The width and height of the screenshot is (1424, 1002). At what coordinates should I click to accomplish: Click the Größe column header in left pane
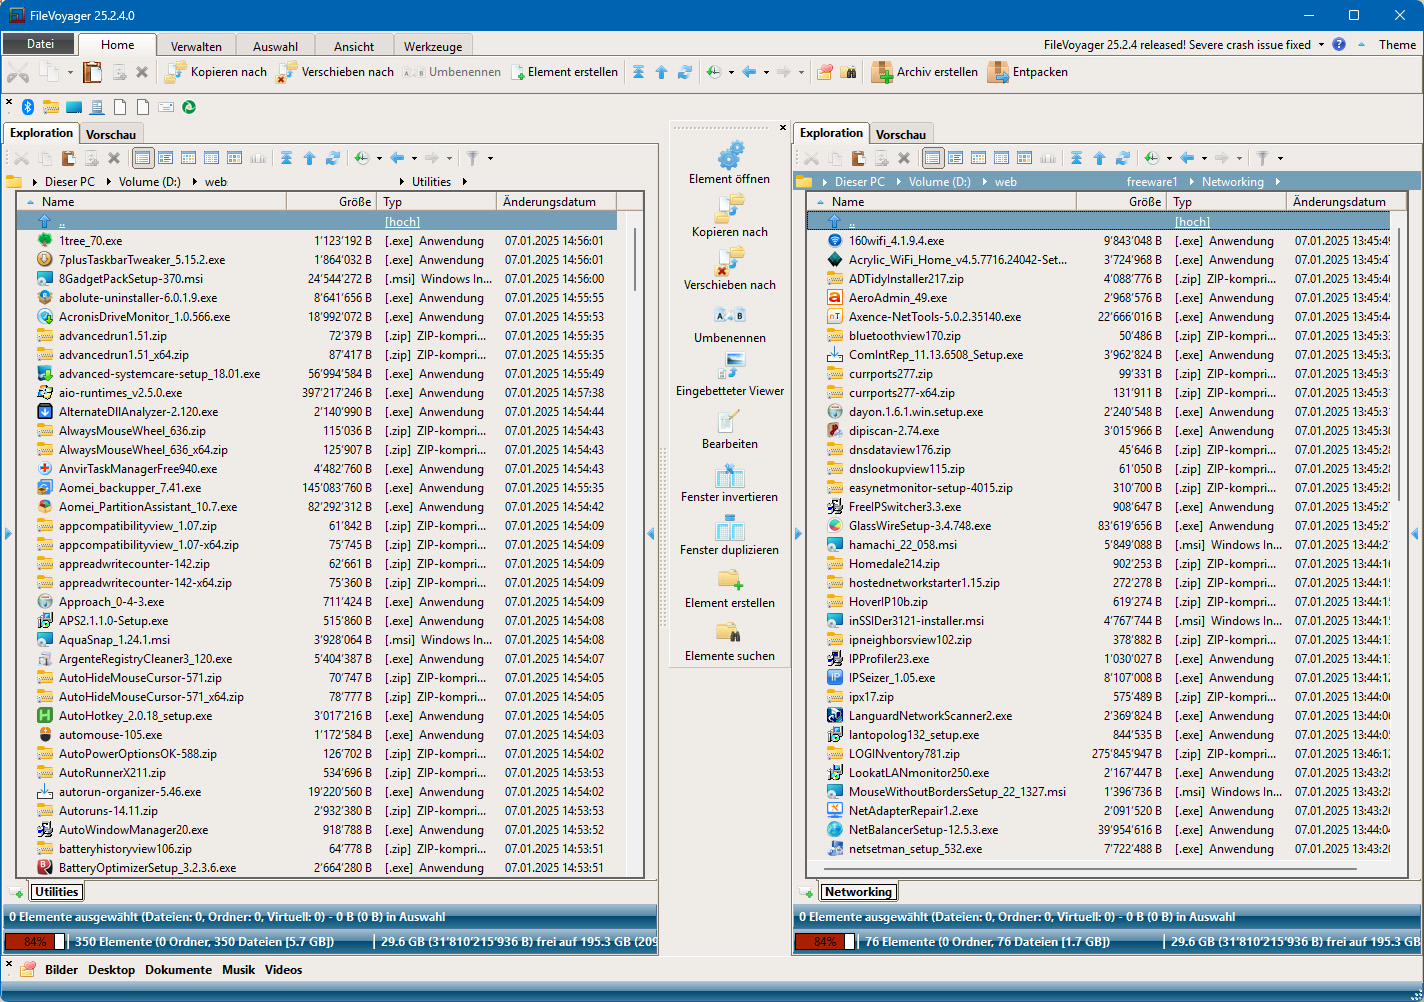pos(331,202)
